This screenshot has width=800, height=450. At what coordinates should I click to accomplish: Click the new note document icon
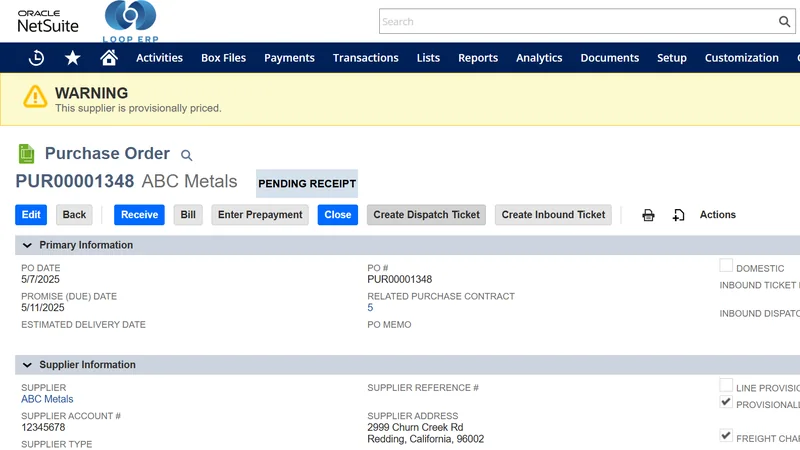pos(678,215)
